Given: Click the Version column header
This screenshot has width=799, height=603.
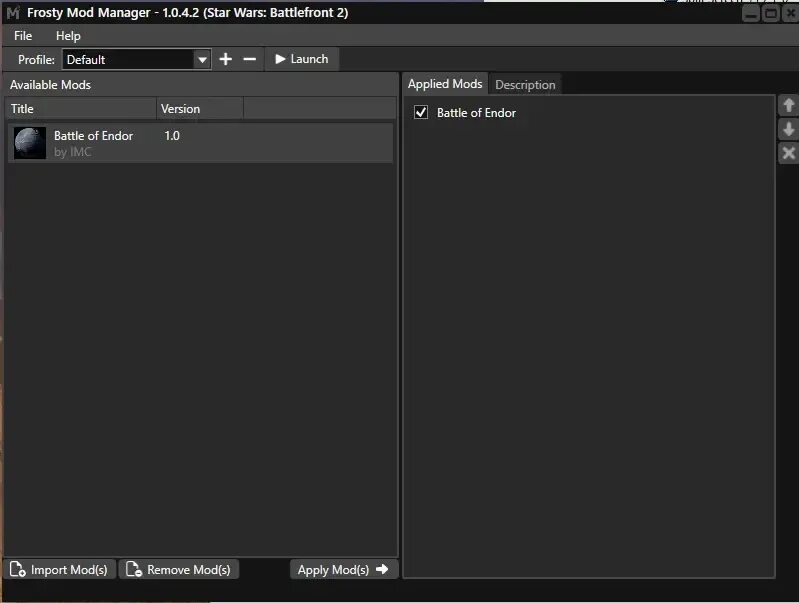Looking at the screenshot, I should coord(200,109).
